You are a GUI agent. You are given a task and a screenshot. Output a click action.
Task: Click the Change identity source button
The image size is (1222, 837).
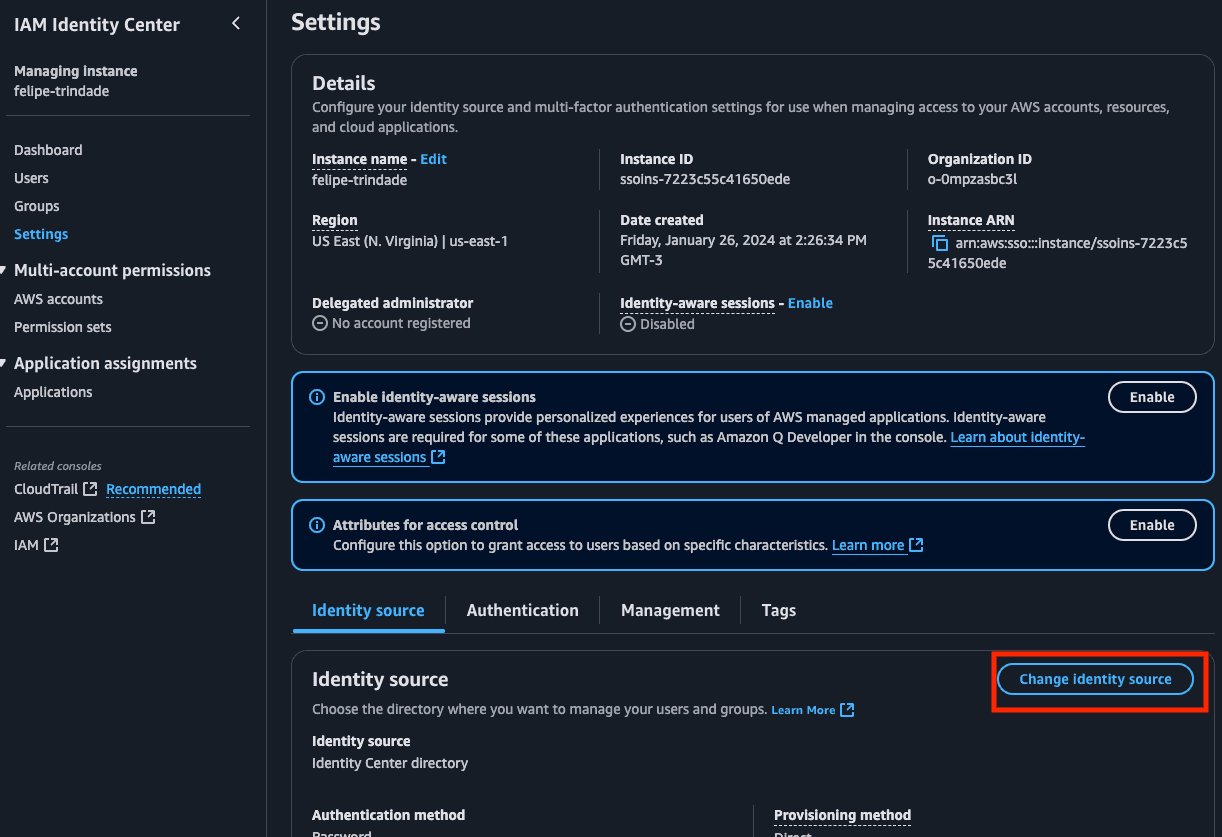click(1095, 679)
